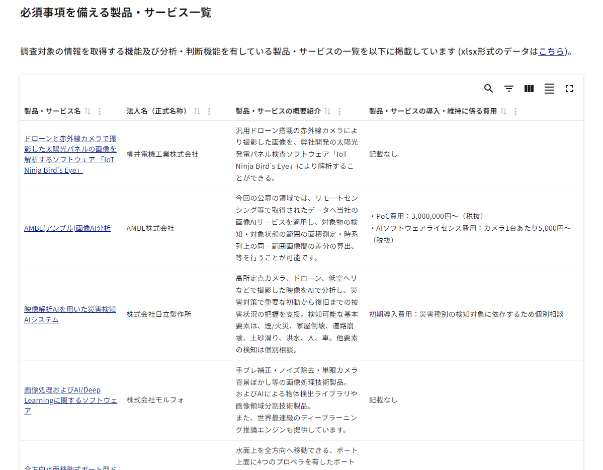Click the 手ブレ補正 description cell
The height and width of the screenshot is (470, 603).
[x=297, y=400]
